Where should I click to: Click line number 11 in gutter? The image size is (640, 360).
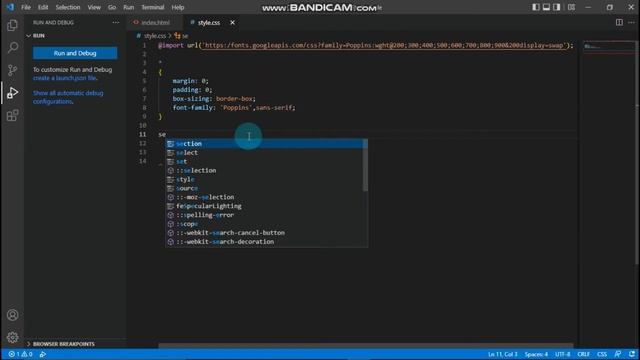(142, 134)
